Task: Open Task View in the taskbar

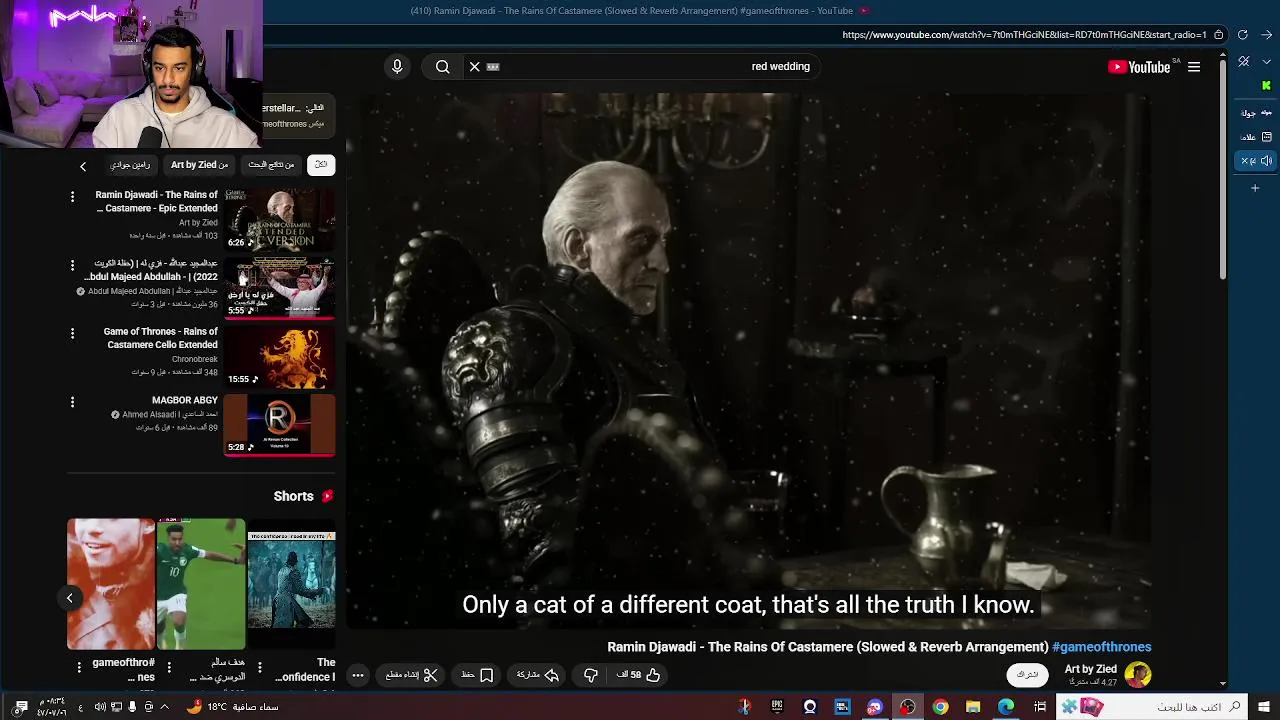Action: [x=1040, y=707]
